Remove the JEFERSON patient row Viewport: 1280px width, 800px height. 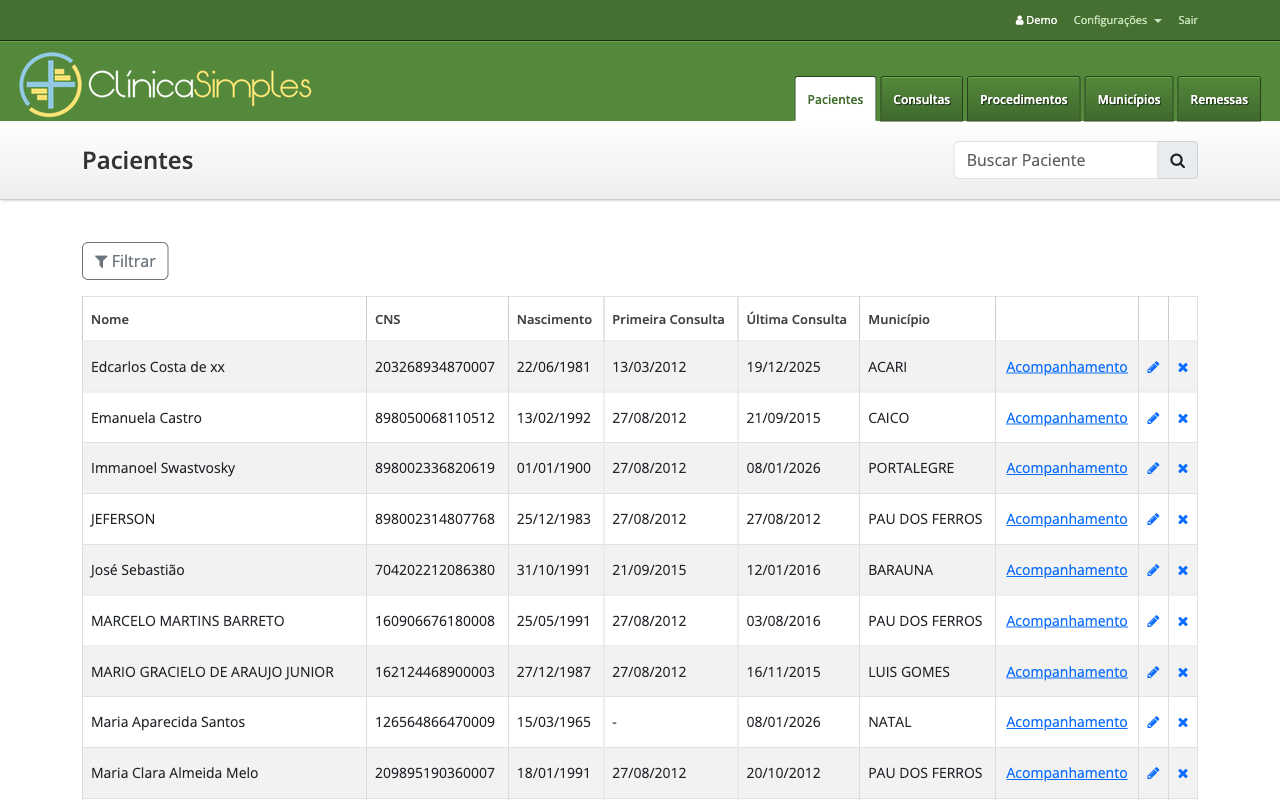click(1183, 519)
